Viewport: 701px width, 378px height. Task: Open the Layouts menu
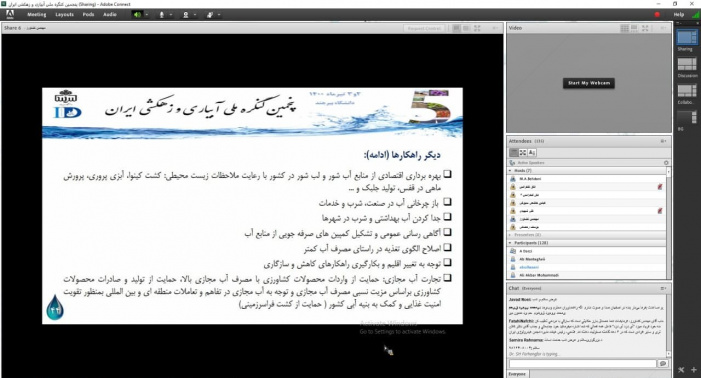64,15
